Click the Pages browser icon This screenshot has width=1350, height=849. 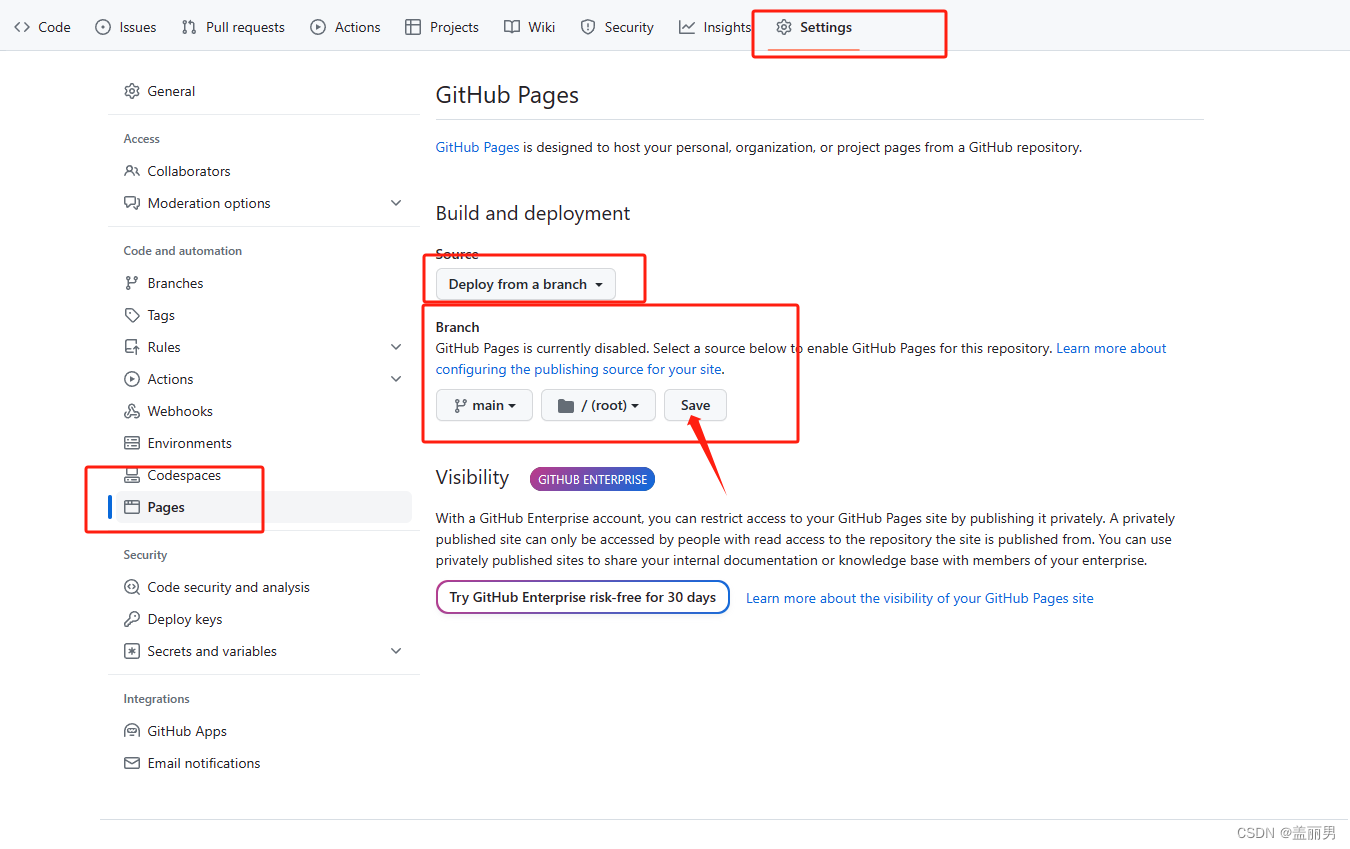point(132,507)
